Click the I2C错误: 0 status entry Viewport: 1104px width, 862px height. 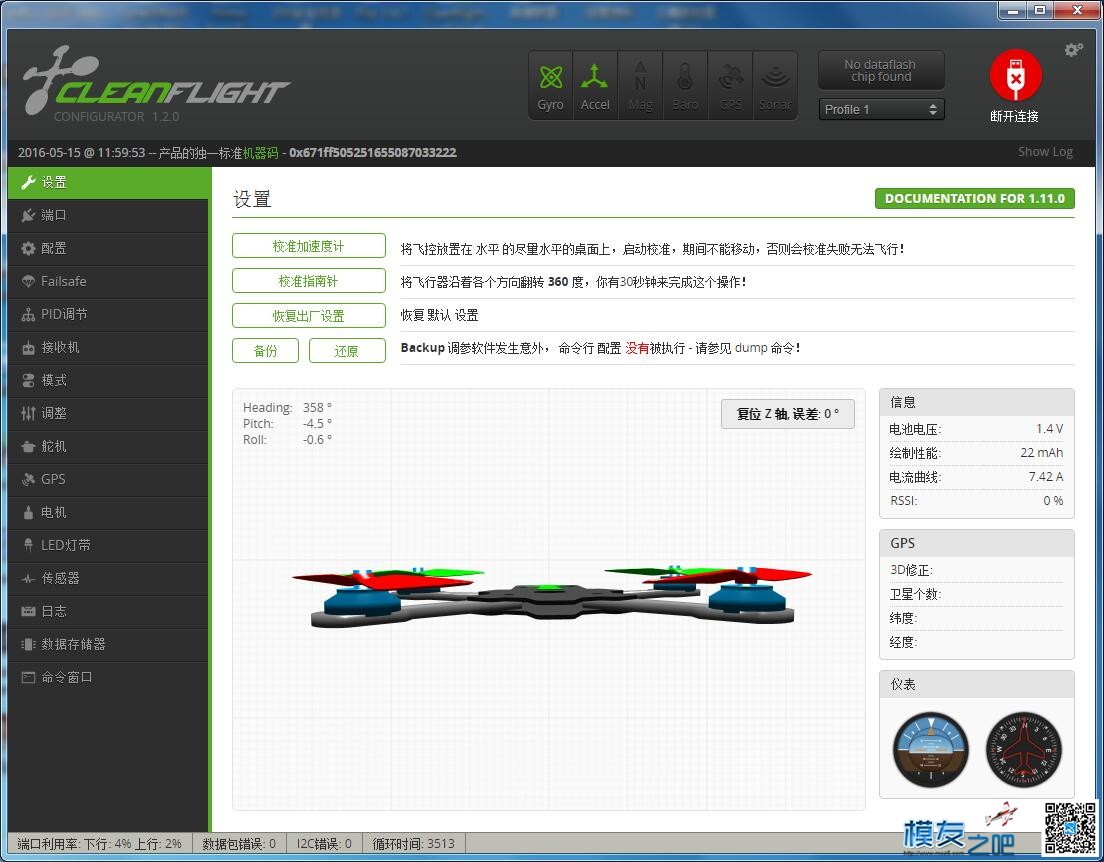(323, 844)
